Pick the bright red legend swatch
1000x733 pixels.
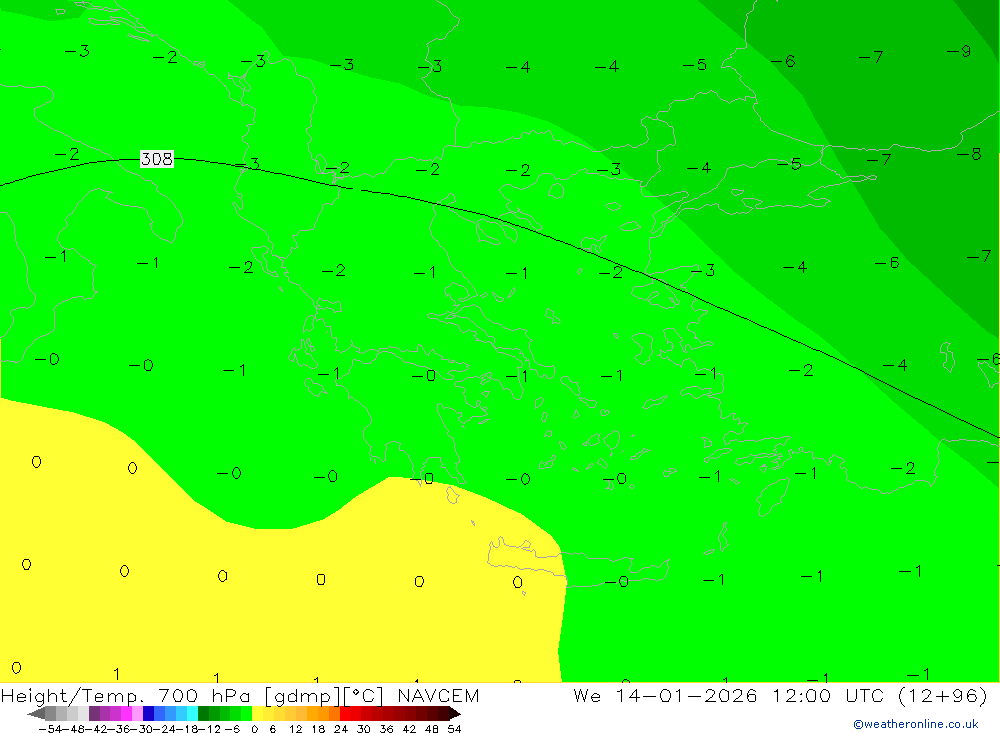346,713
